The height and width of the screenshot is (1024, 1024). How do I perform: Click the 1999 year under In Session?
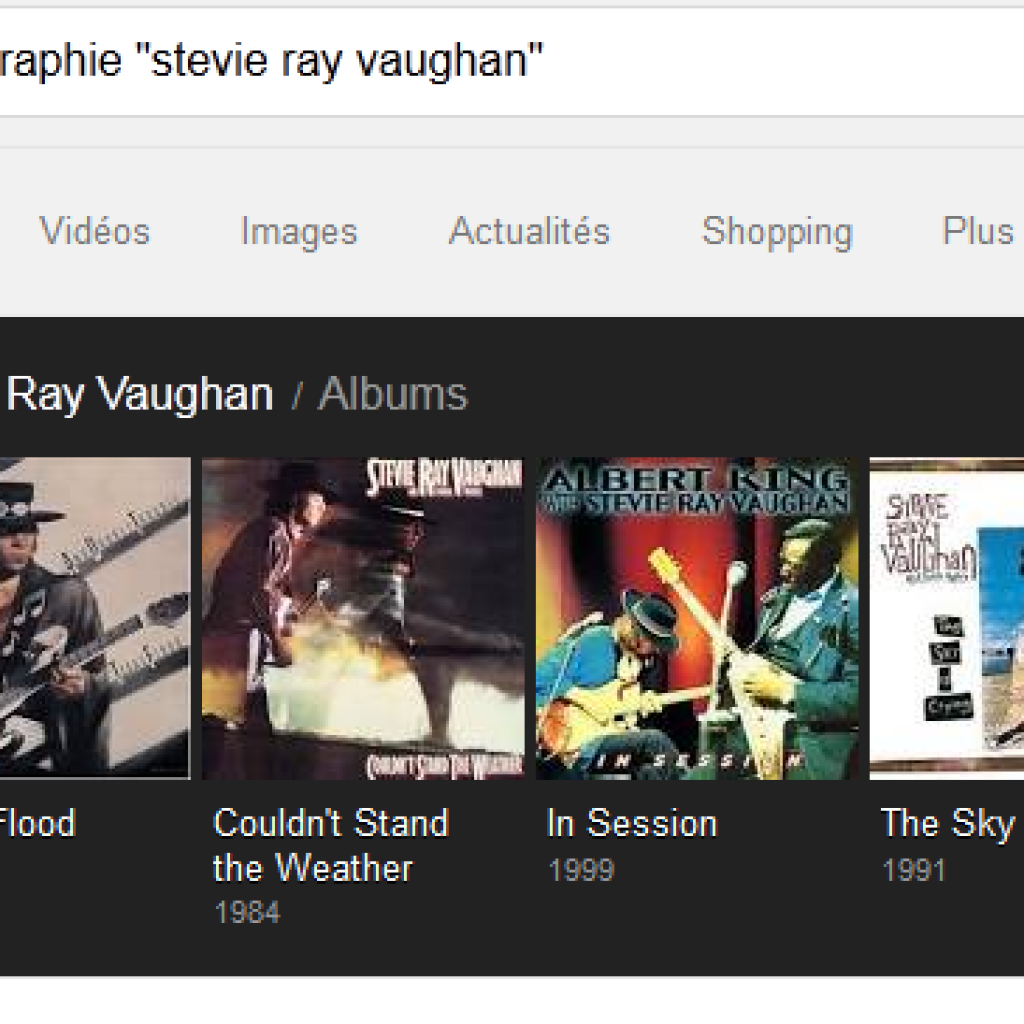point(580,869)
